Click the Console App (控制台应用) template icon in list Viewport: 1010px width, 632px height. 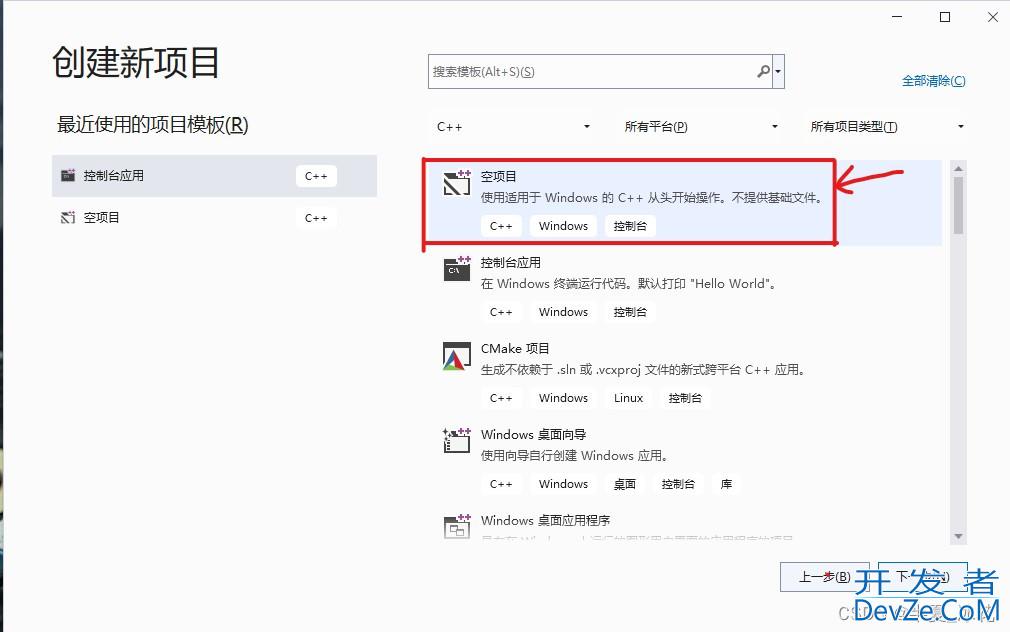[x=457, y=269]
